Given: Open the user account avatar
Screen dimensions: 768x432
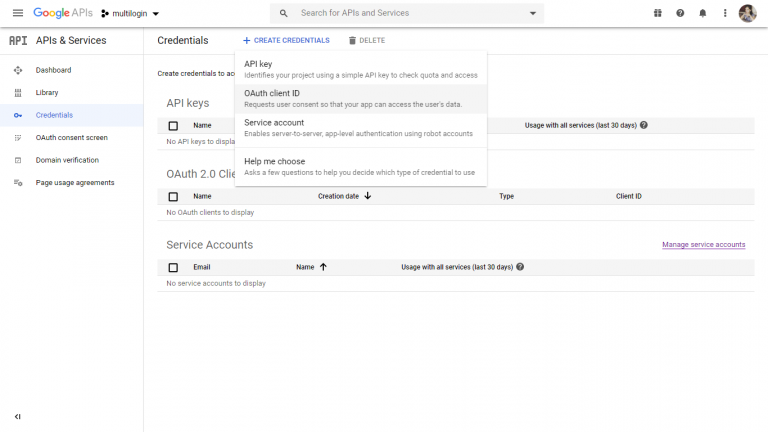Looking at the screenshot, I should pos(747,13).
